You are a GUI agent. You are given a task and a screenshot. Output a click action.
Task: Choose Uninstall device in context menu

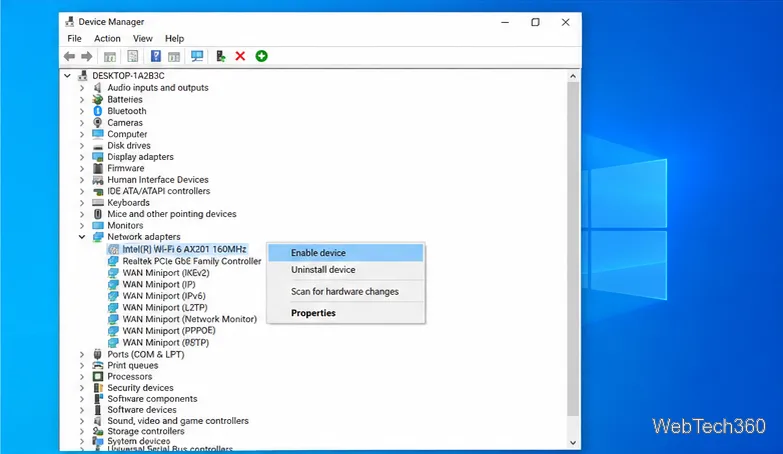click(x=346, y=270)
